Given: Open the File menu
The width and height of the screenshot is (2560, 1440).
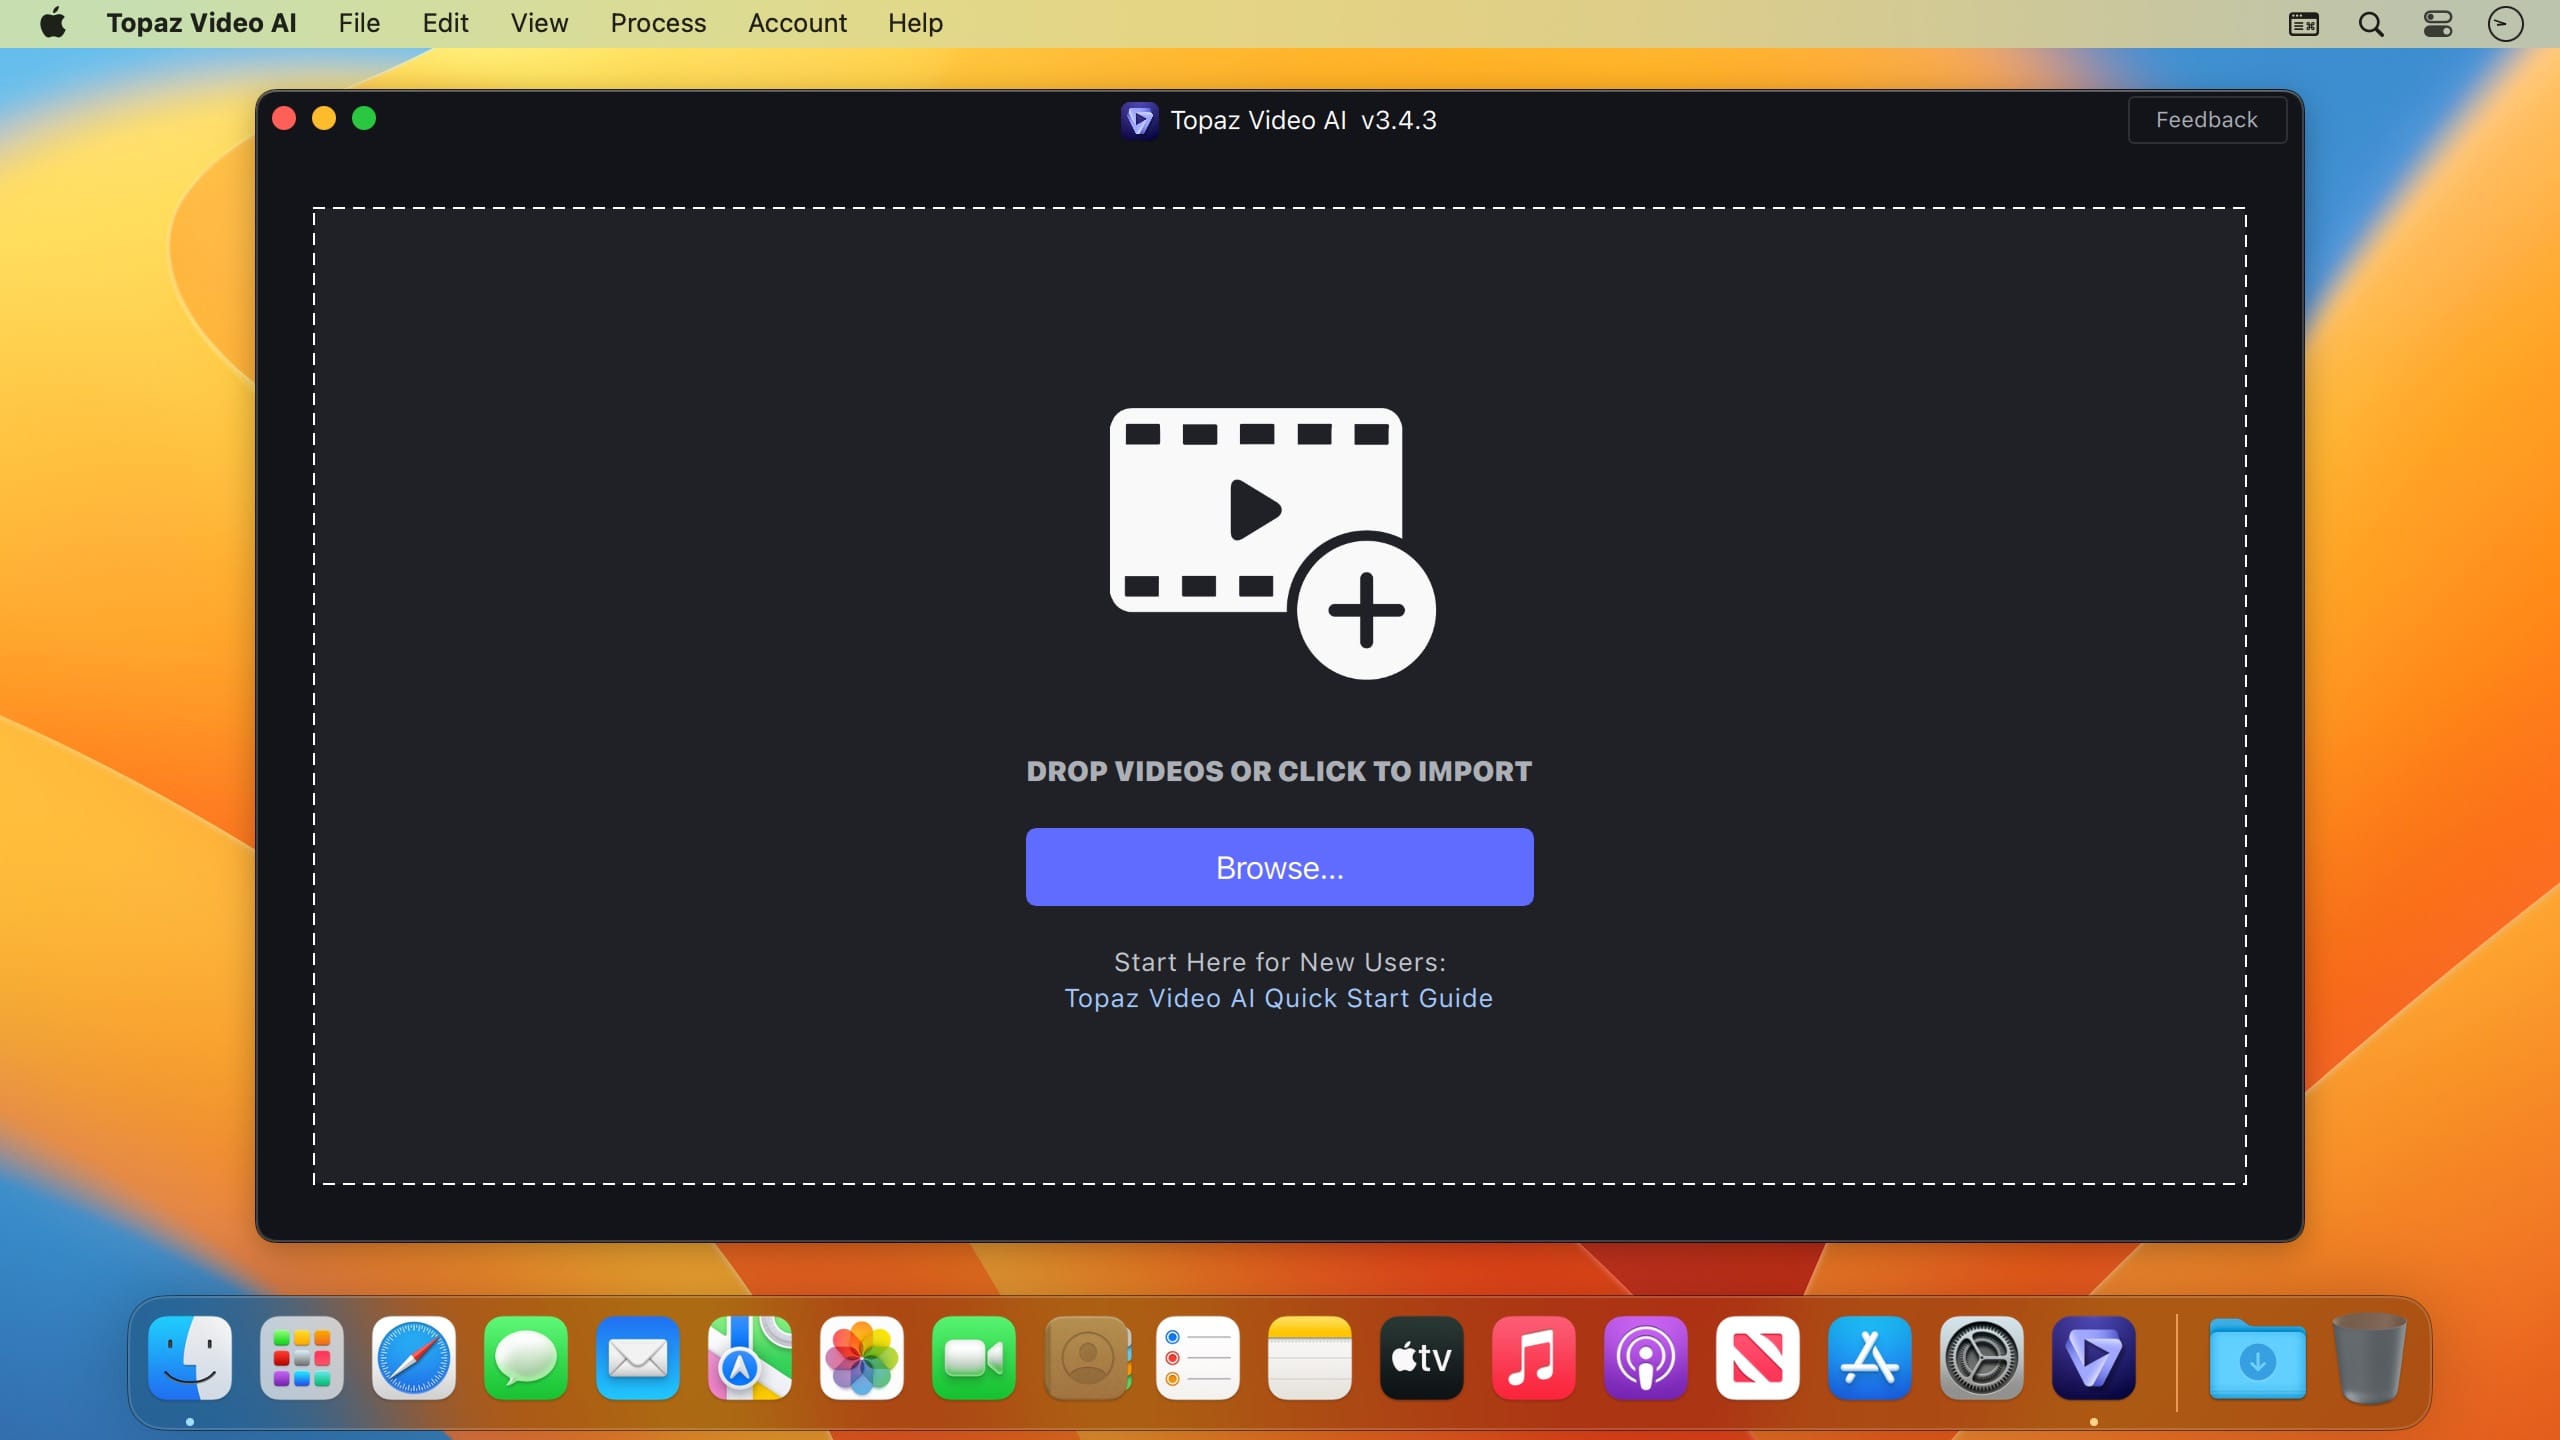Looking at the screenshot, I should coord(359,23).
